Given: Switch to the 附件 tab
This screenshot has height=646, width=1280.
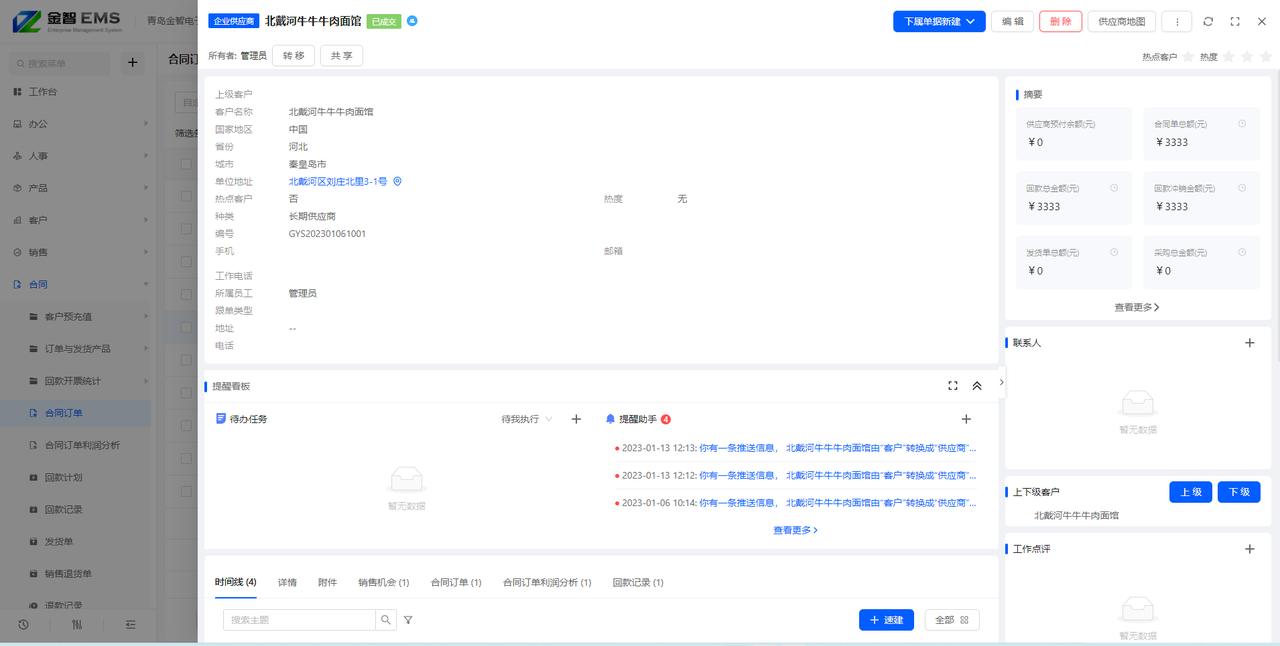Looking at the screenshot, I should (328, 582).
